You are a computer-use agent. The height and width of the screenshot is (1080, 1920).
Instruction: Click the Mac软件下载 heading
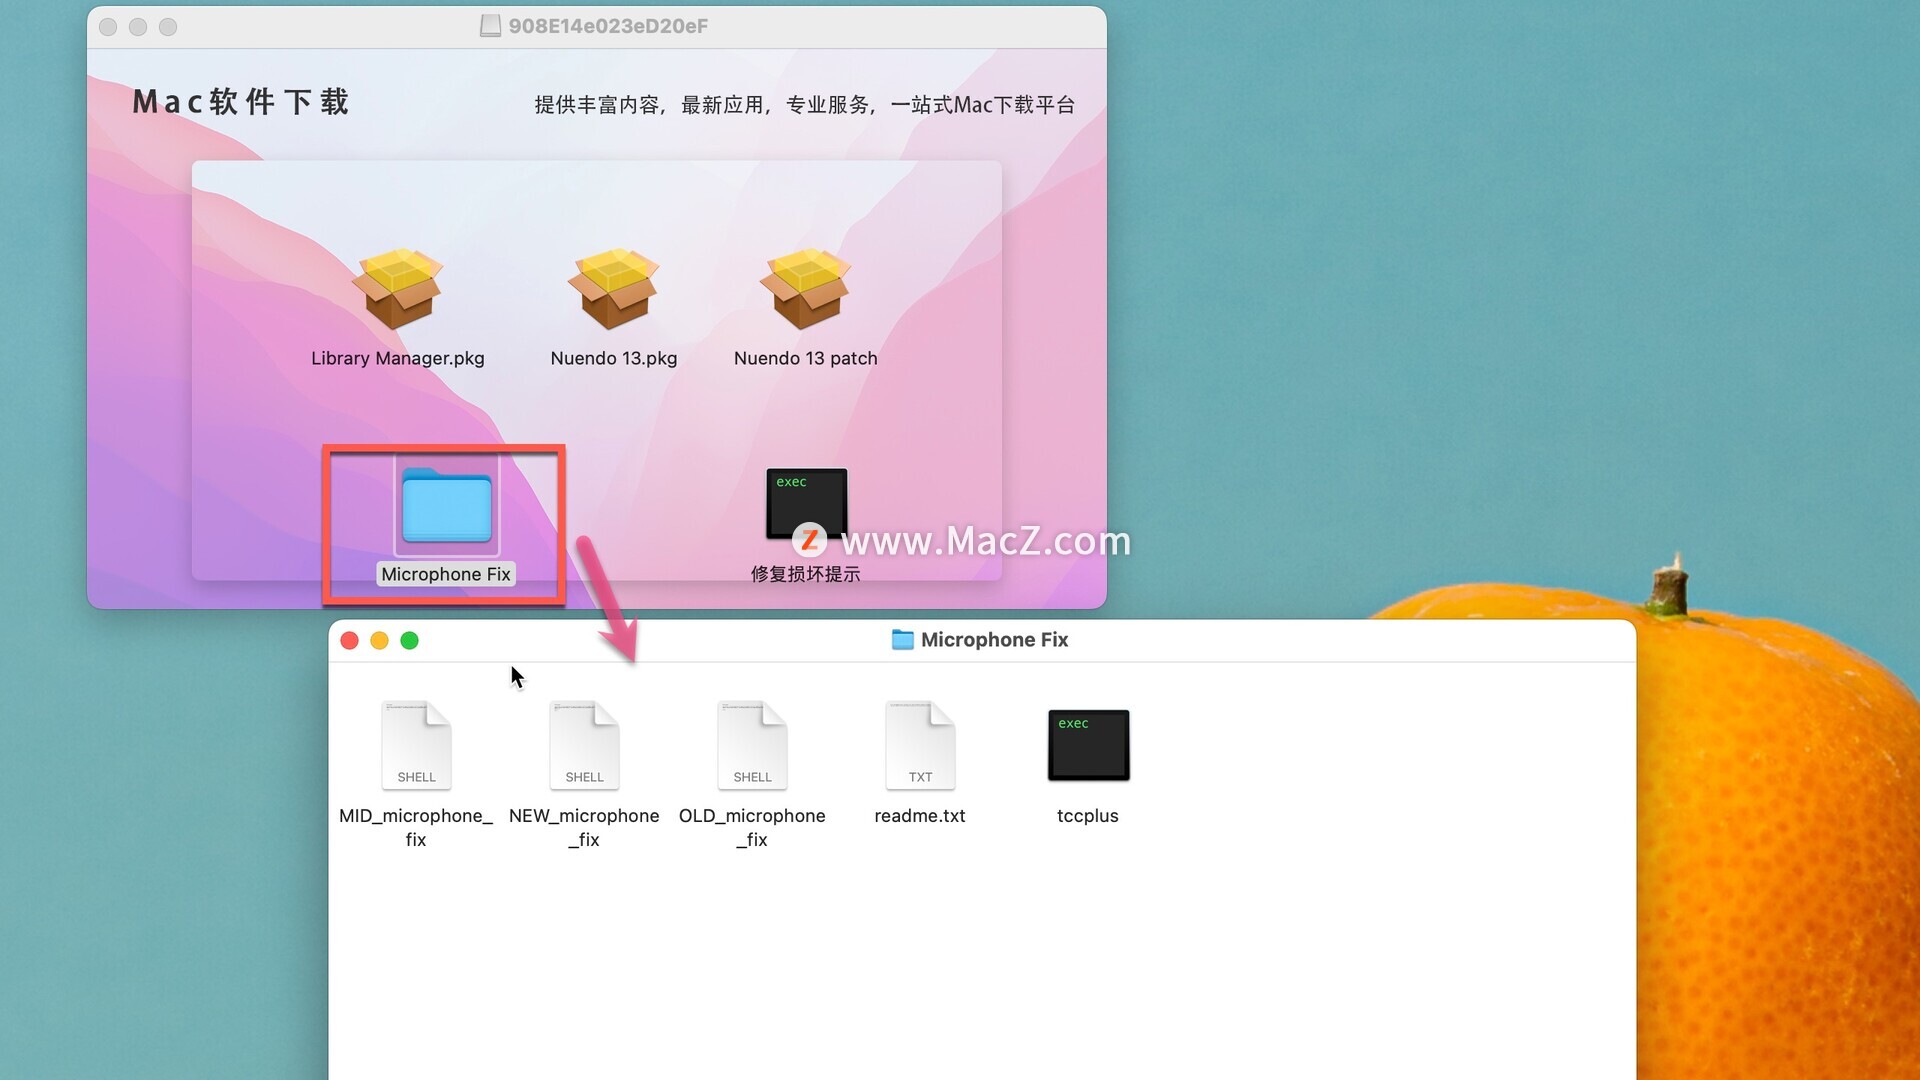click(x=241, y=102)
